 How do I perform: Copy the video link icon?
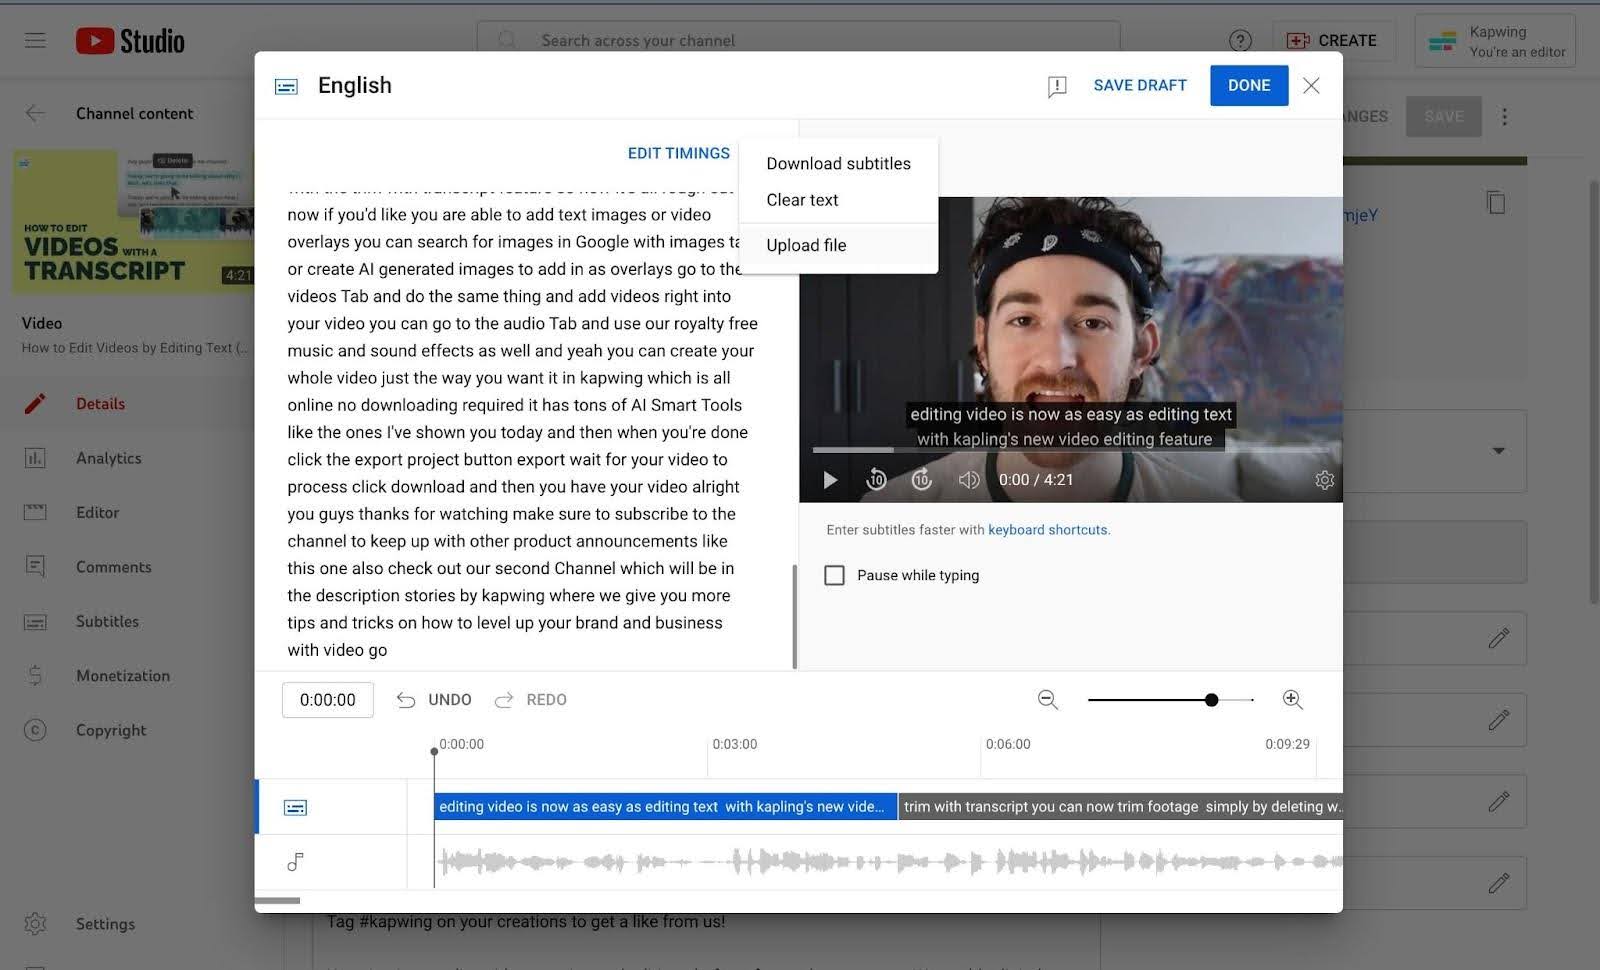tap(1496, 202)
